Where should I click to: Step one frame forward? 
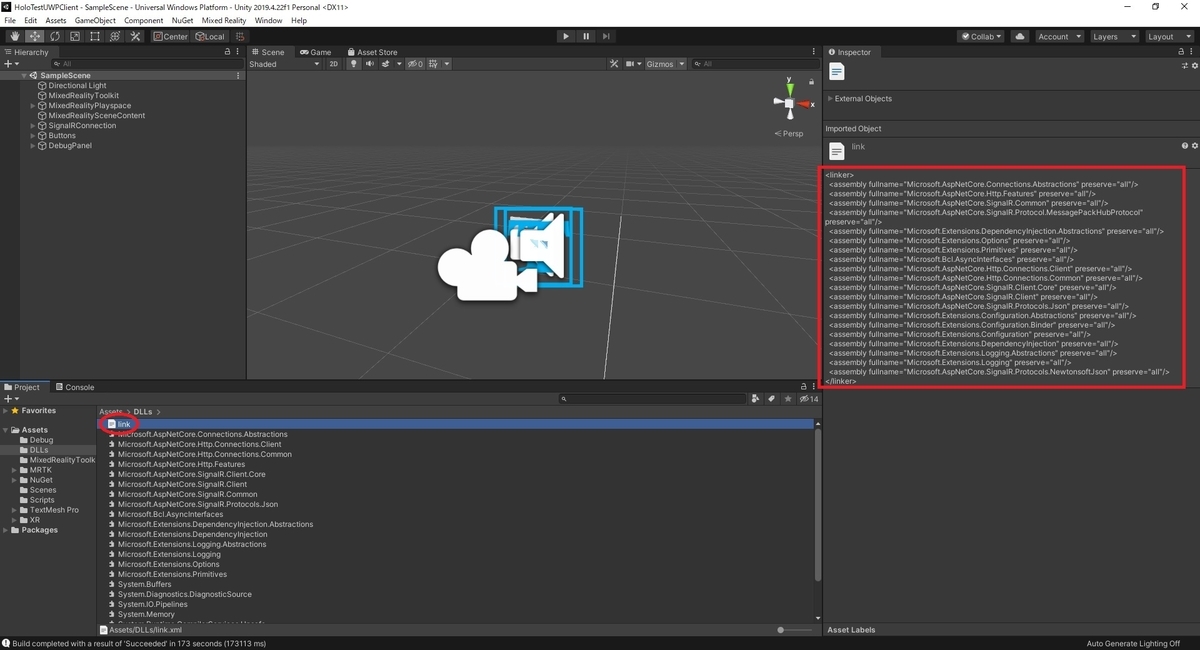tap(606, 36)
